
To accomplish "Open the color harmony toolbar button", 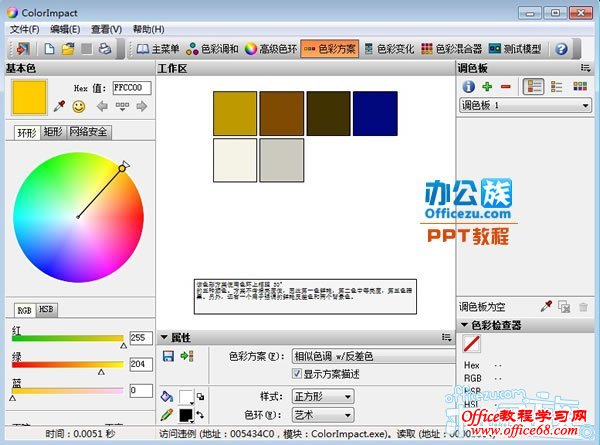I will click(x=212, y=49).
